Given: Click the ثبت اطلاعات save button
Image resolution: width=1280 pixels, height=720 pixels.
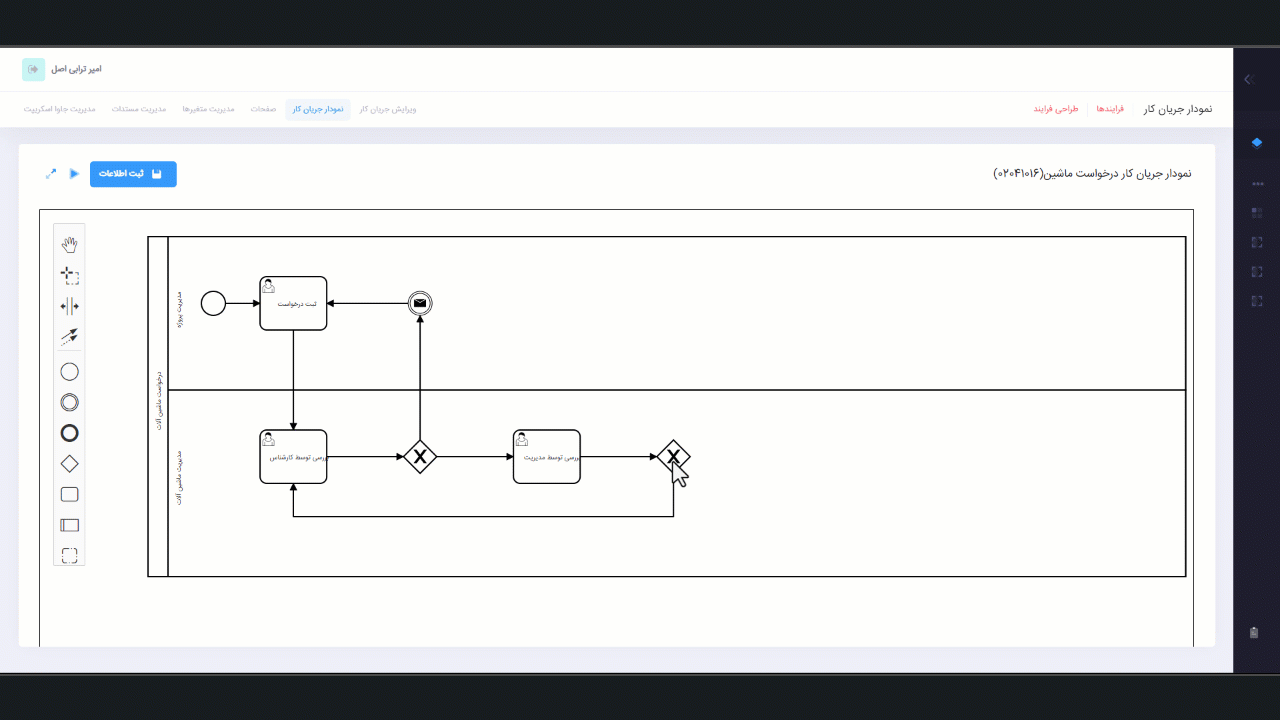Looking at the screenshot, I should pyautogui.click(x=133, y=174).
